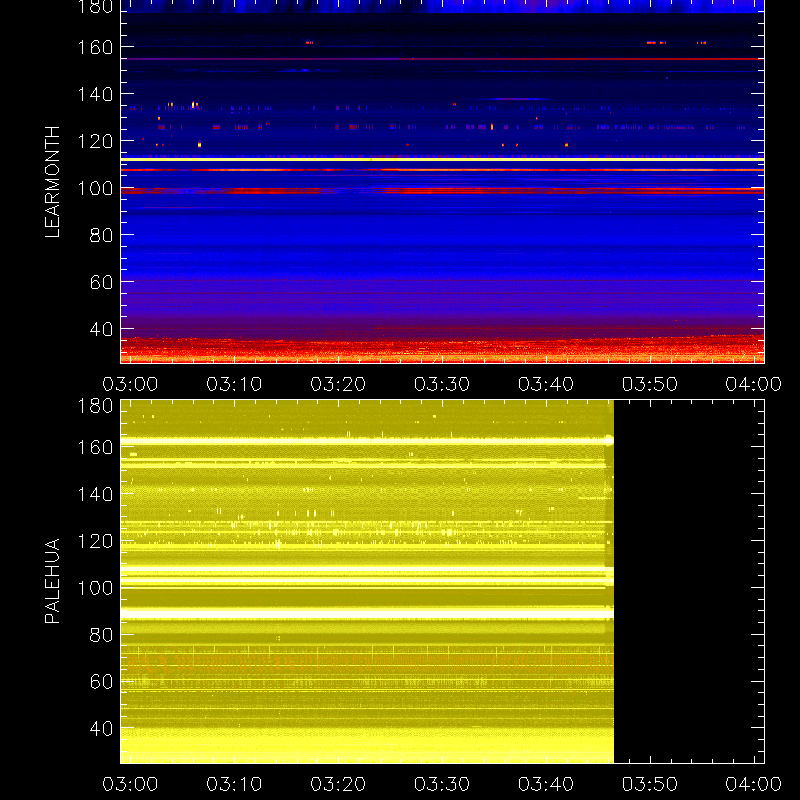
Task: Pick the 180 frequency label on the Palehua axis
Action: [95, 406]
